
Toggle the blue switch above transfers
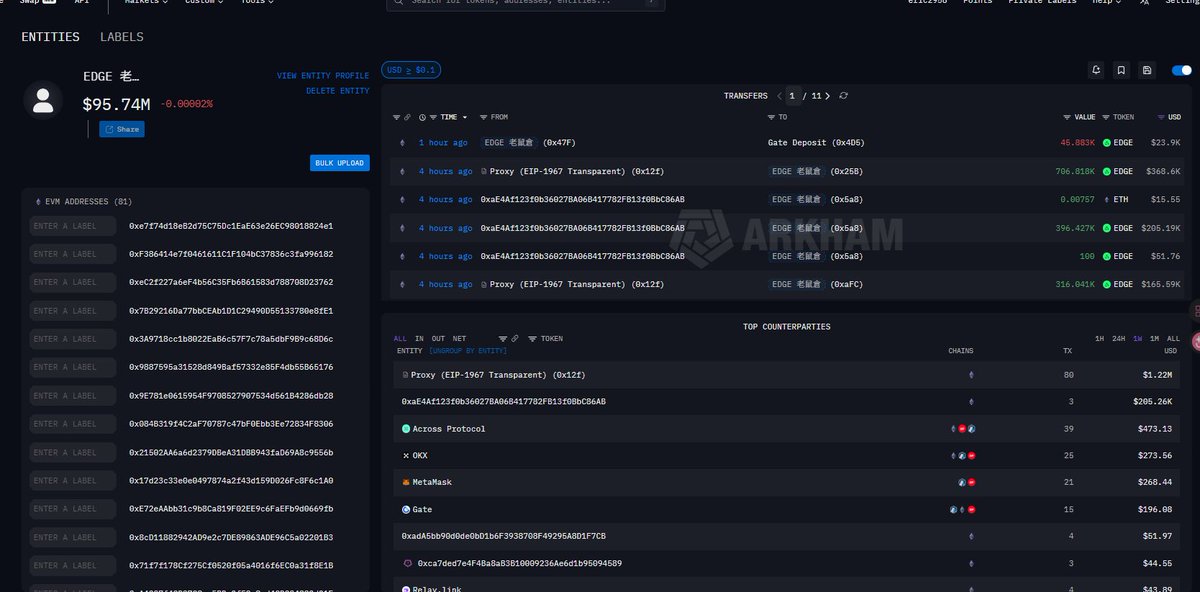1181,70
